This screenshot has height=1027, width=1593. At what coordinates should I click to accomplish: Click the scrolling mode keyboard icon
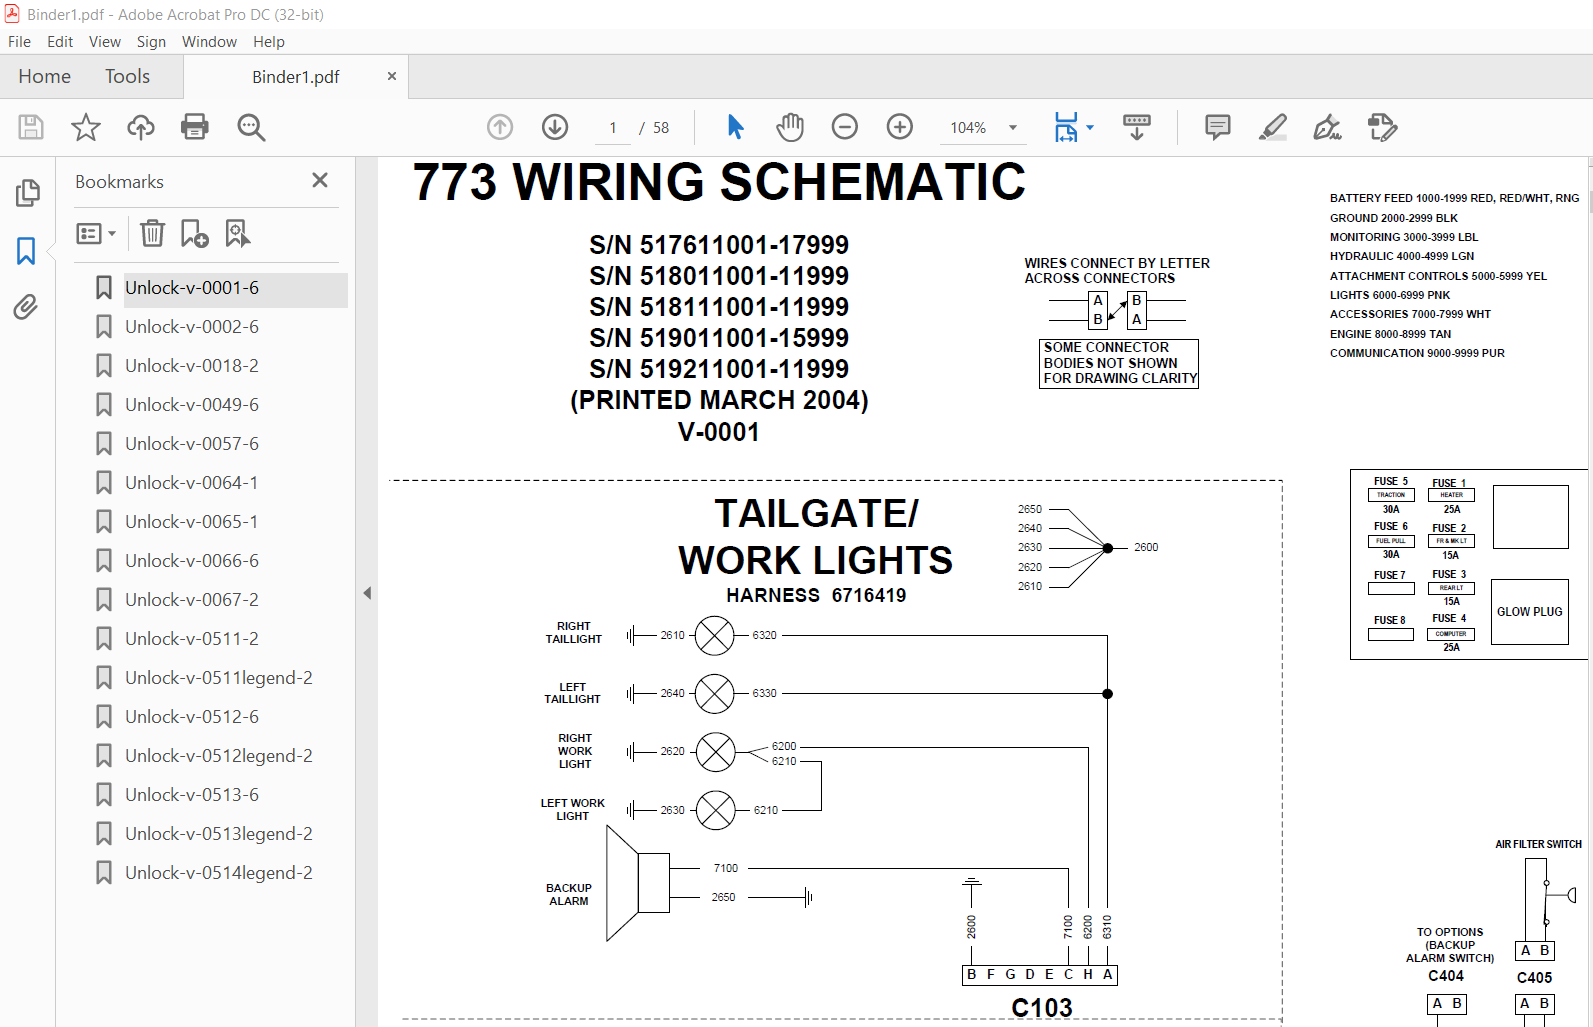tap(1137, 127)
